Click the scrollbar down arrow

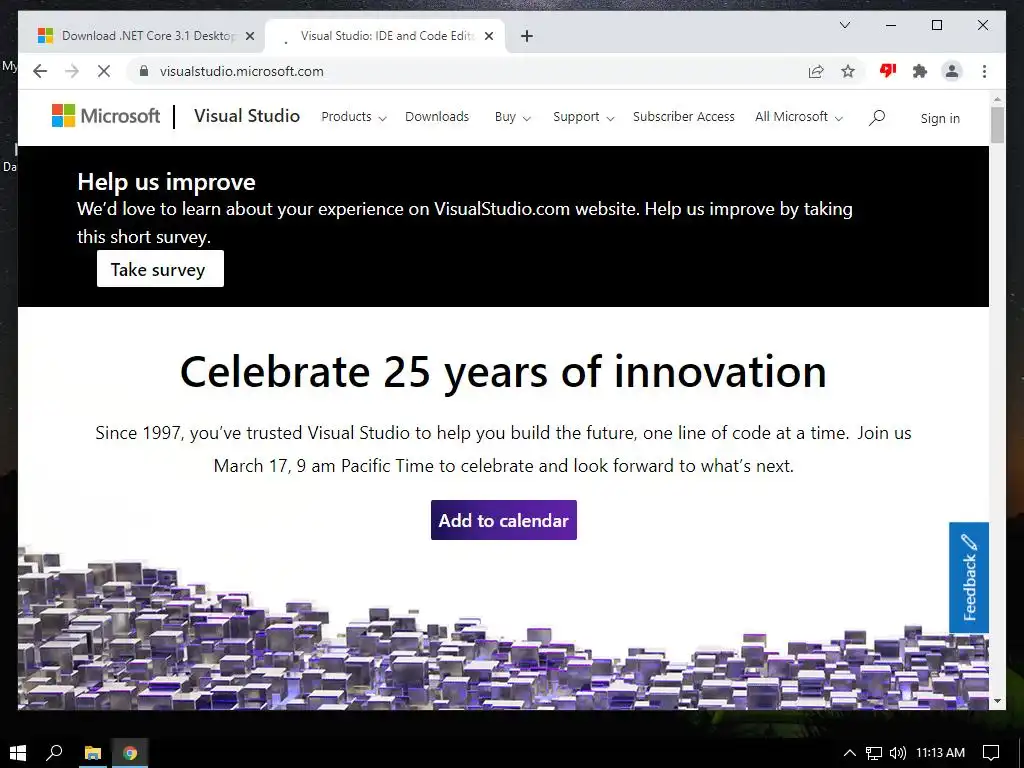click(x=997, y=701)
